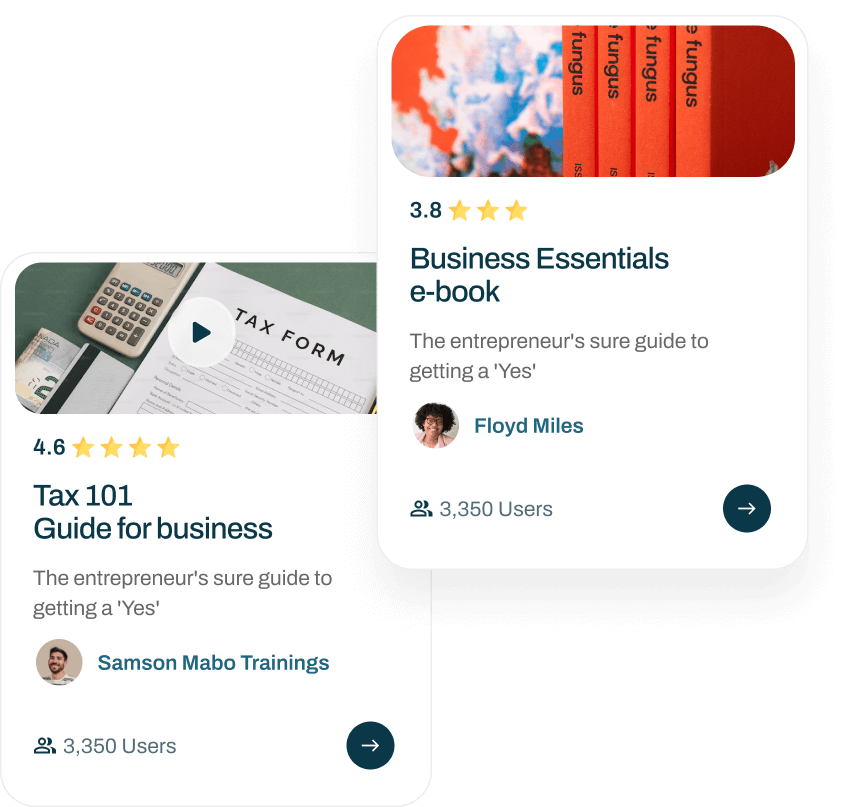
Task: Open the Samson Mabo Trainings author link
Action: 213,663
